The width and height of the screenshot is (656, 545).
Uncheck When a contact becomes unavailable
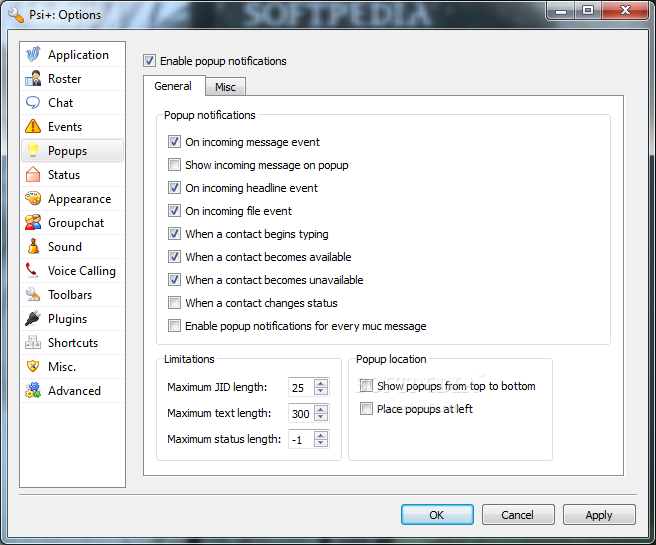[174, 280]
